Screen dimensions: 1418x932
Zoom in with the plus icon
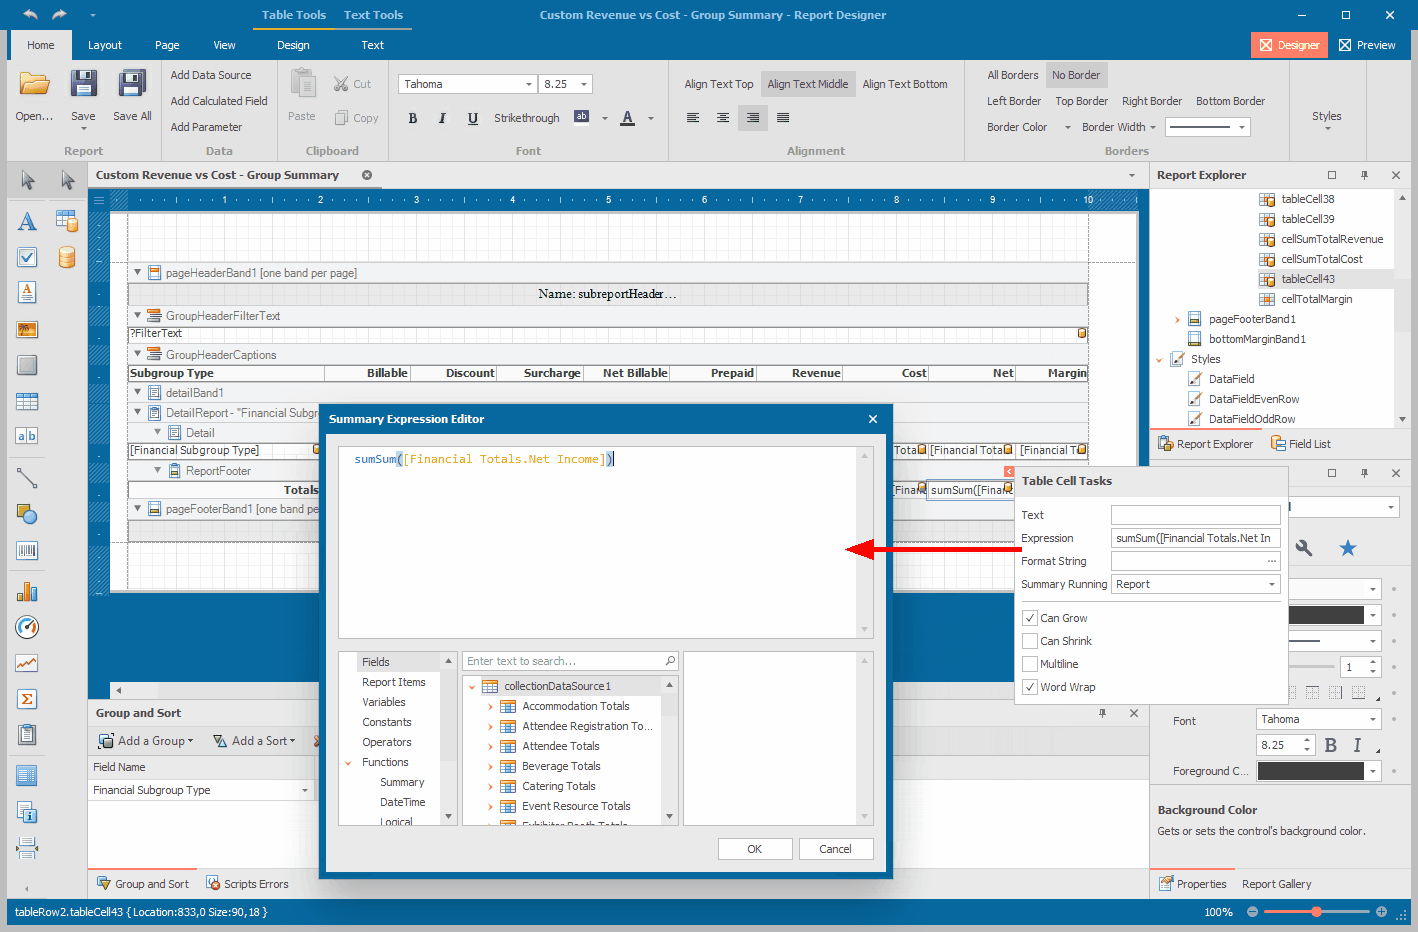[x=1381, y=912]
